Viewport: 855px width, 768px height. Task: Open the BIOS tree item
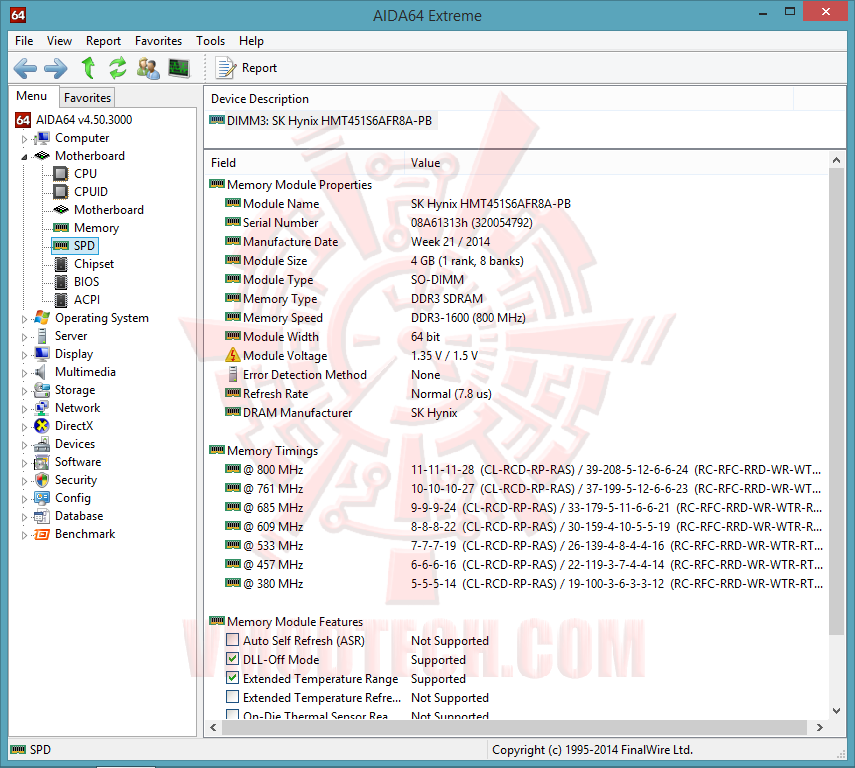87,281
